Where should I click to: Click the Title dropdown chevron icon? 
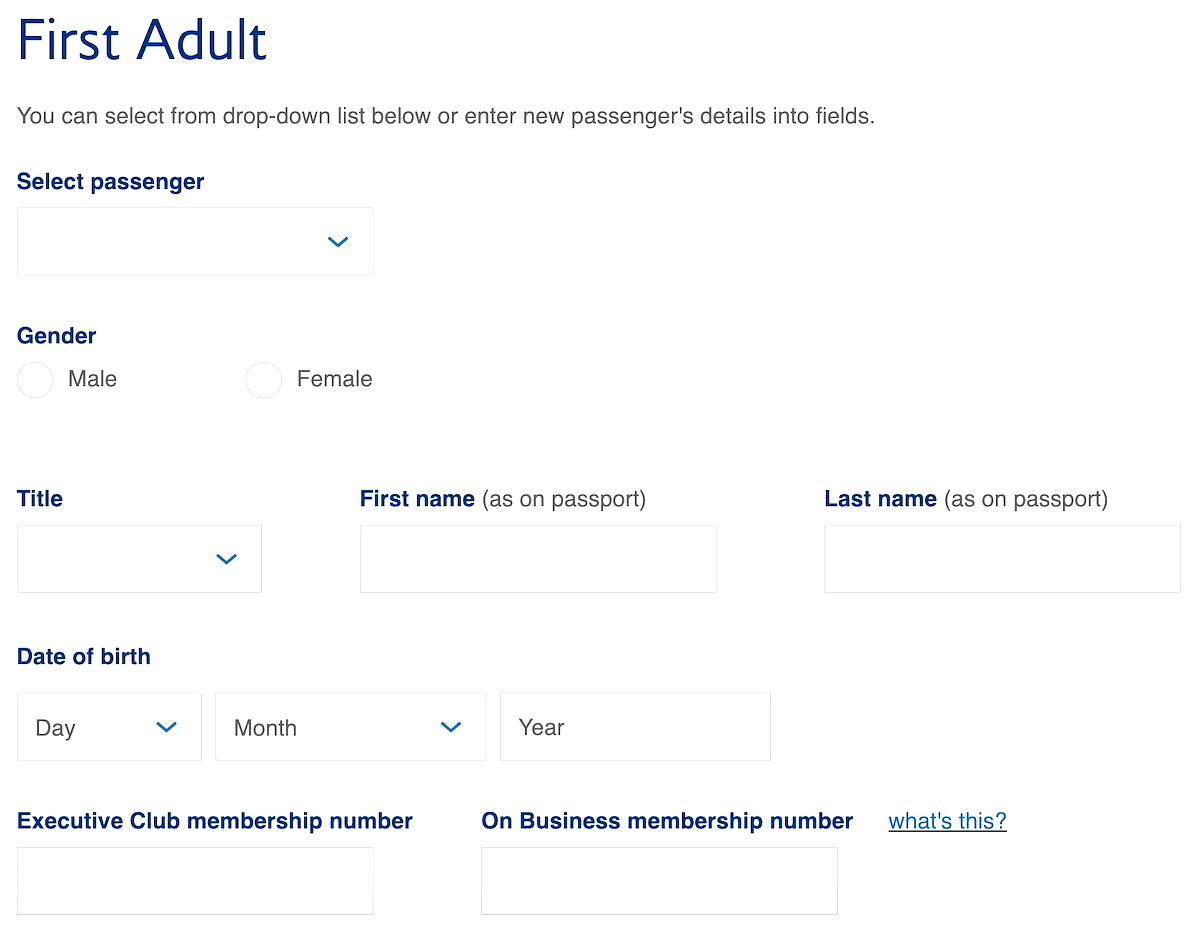click(226, 558)
